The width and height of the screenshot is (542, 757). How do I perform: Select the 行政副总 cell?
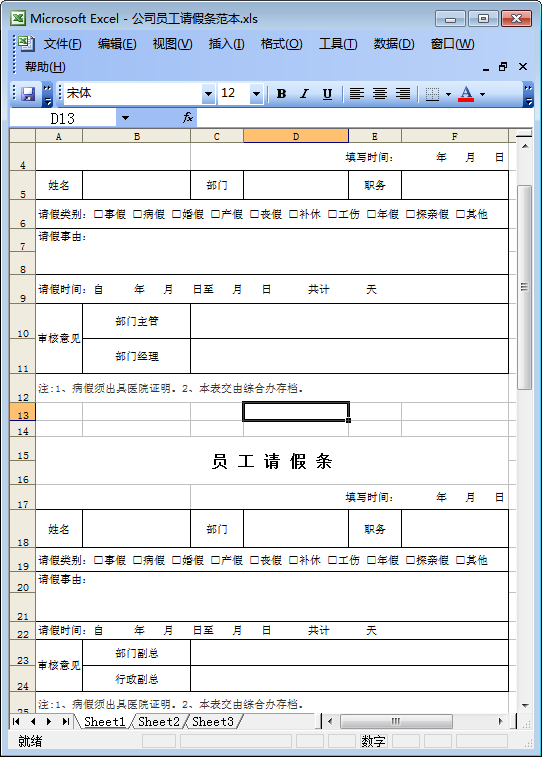click(x=137, y=679)
